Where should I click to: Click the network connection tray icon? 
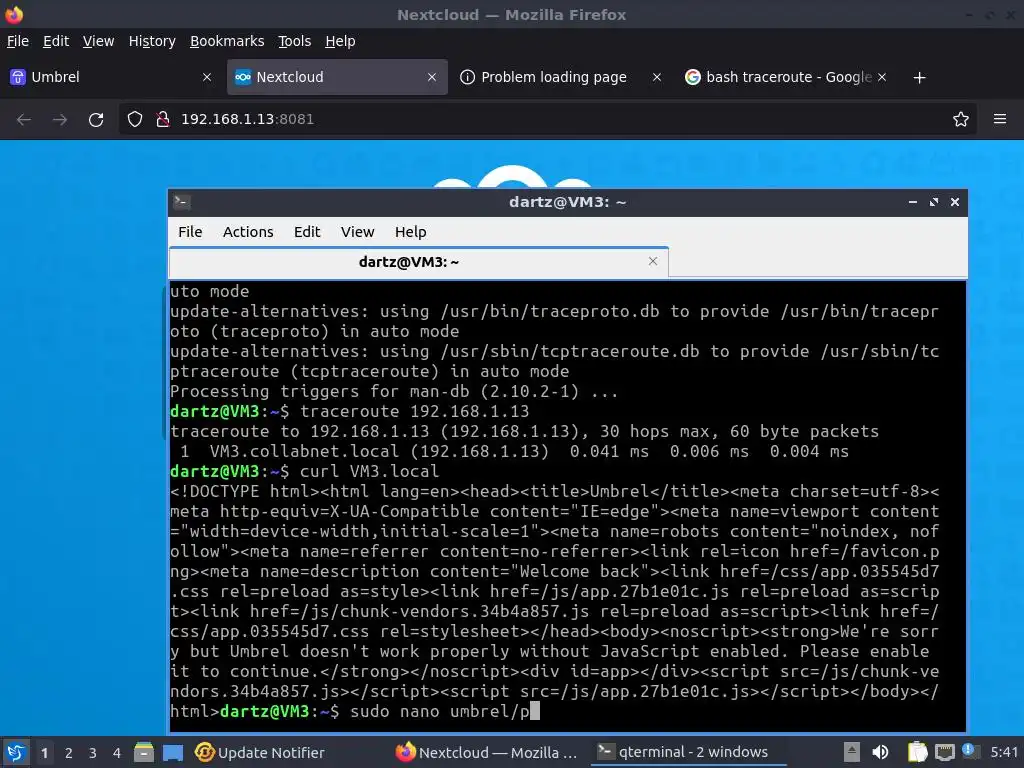944,752
